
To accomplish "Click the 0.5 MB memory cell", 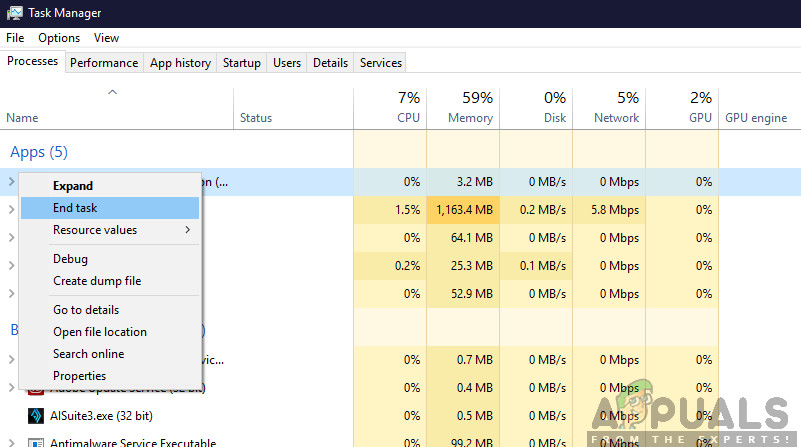I will 463,416.
